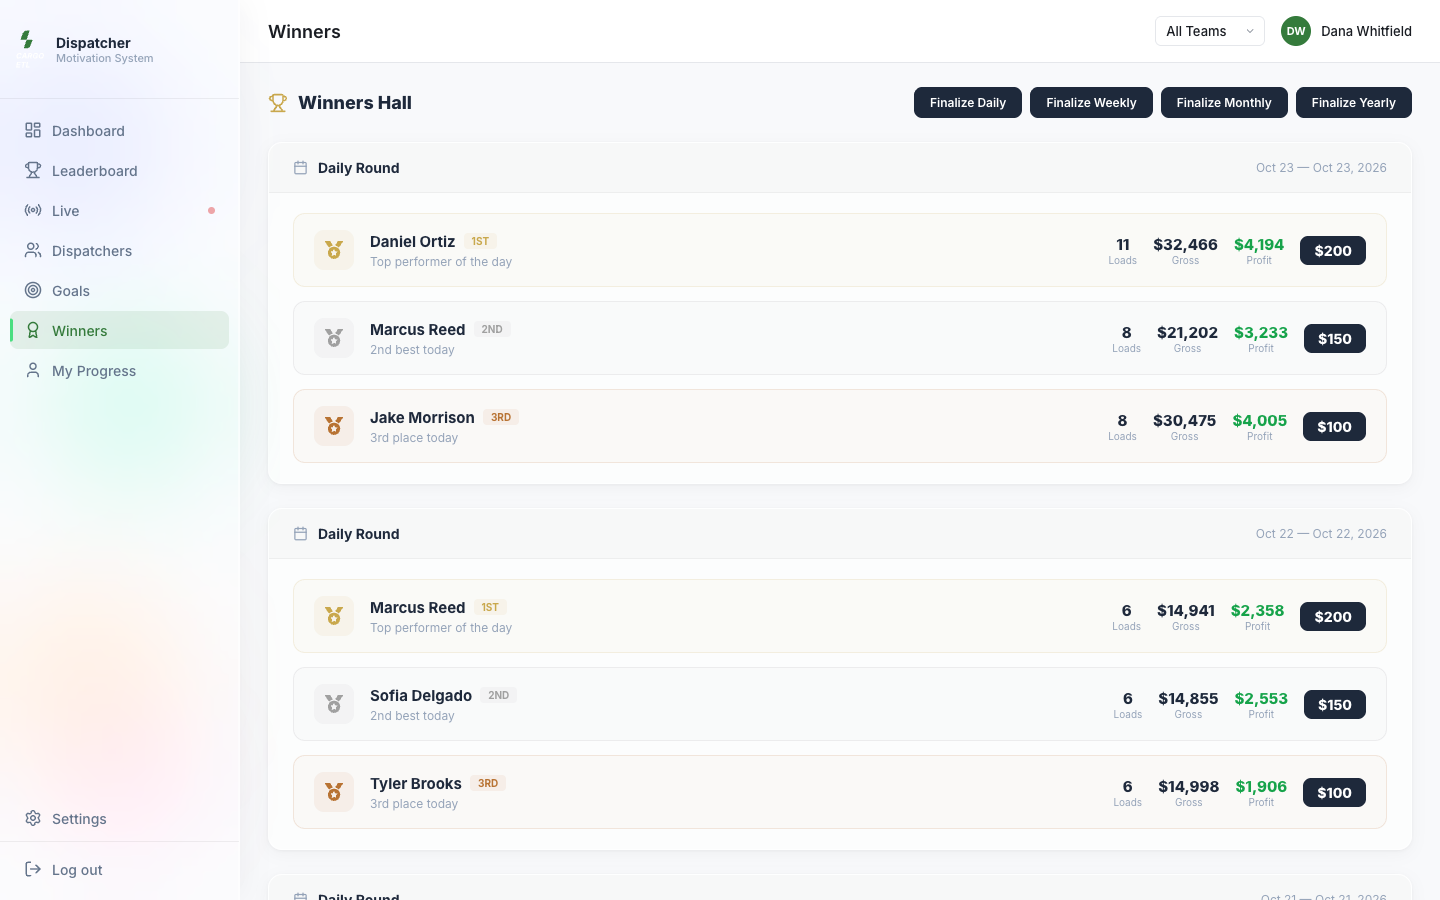Click Tyler Brooks' bronze medal icon
The width and height of the screenshot is (1440, 900).
coord(334,792)
